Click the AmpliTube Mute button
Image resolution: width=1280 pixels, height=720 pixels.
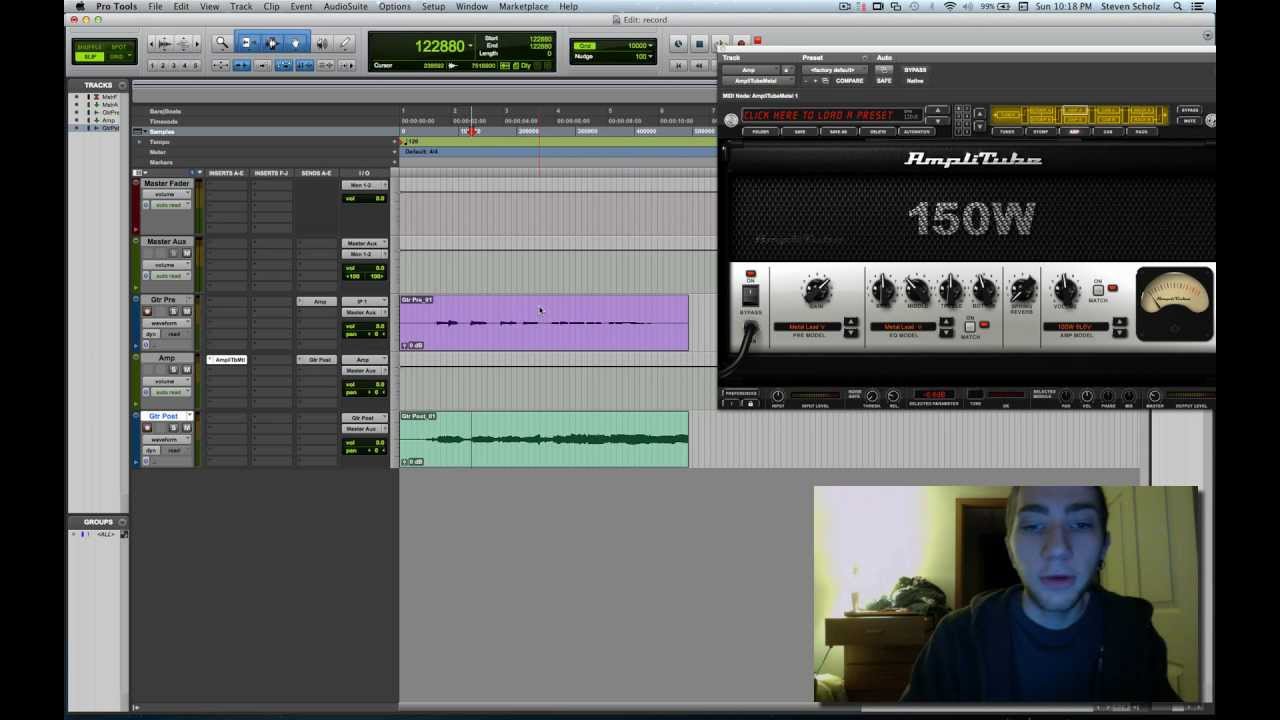(x=1189, y=121)
